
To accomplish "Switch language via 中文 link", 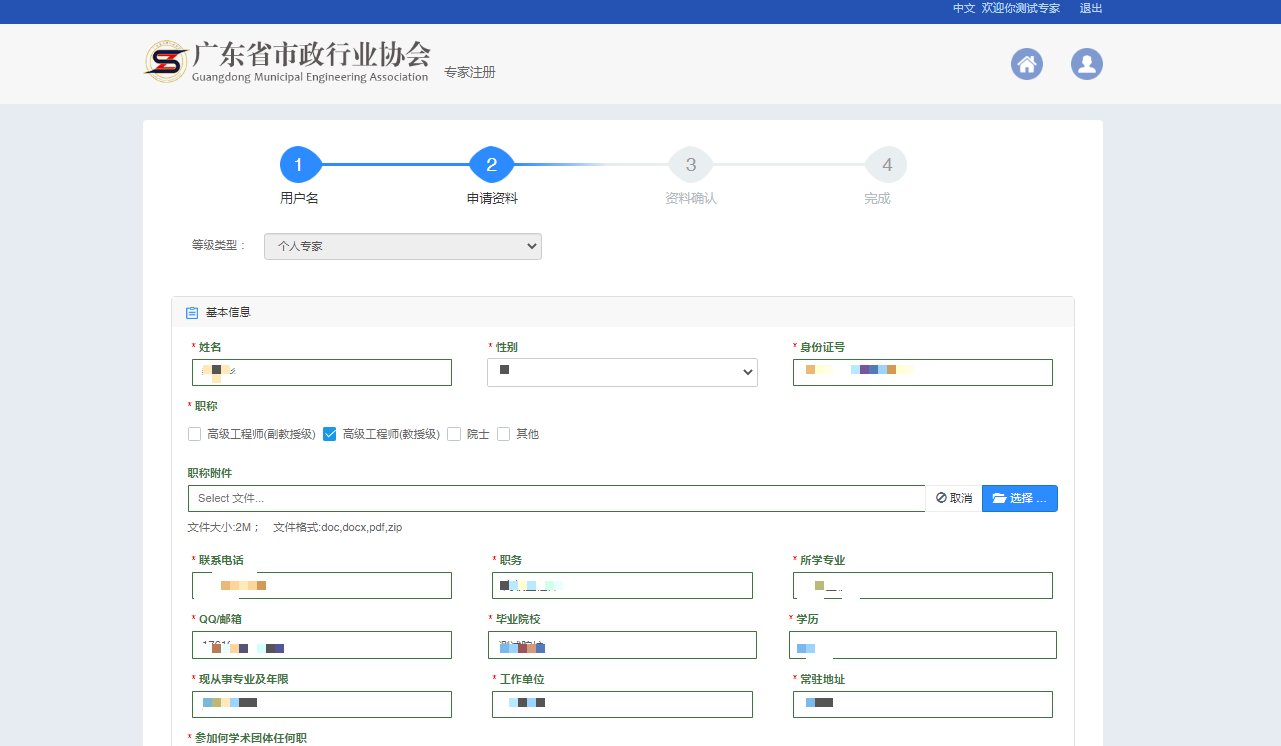I will tap(964, 8).
